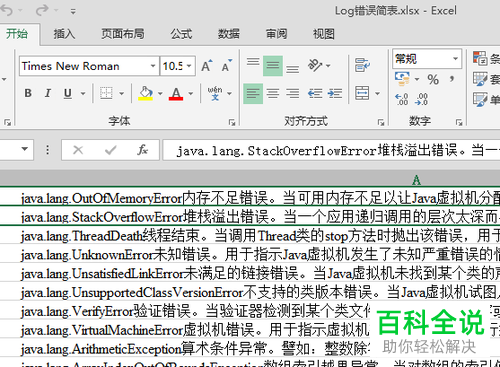Switch to the 公式 ribbon tab

(x=181, y=34)
